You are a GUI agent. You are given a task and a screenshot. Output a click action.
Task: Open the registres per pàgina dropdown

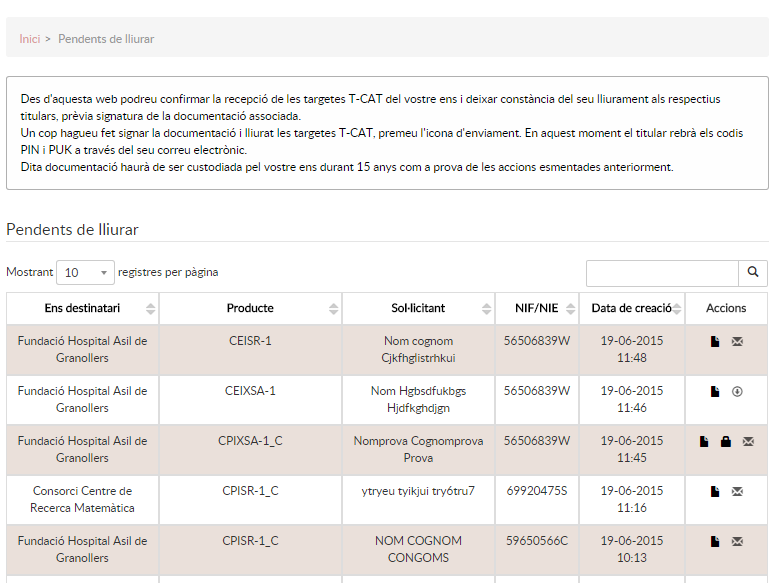(85, 273)
